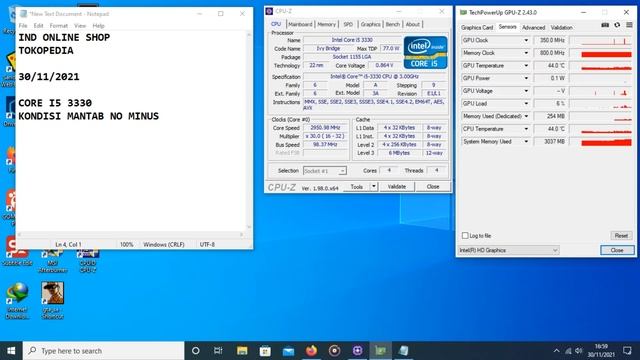Select the CPUID CPU-Z desktop icon
The width and height of the screenshot is (640, 360).
click(x=88, y=260)
